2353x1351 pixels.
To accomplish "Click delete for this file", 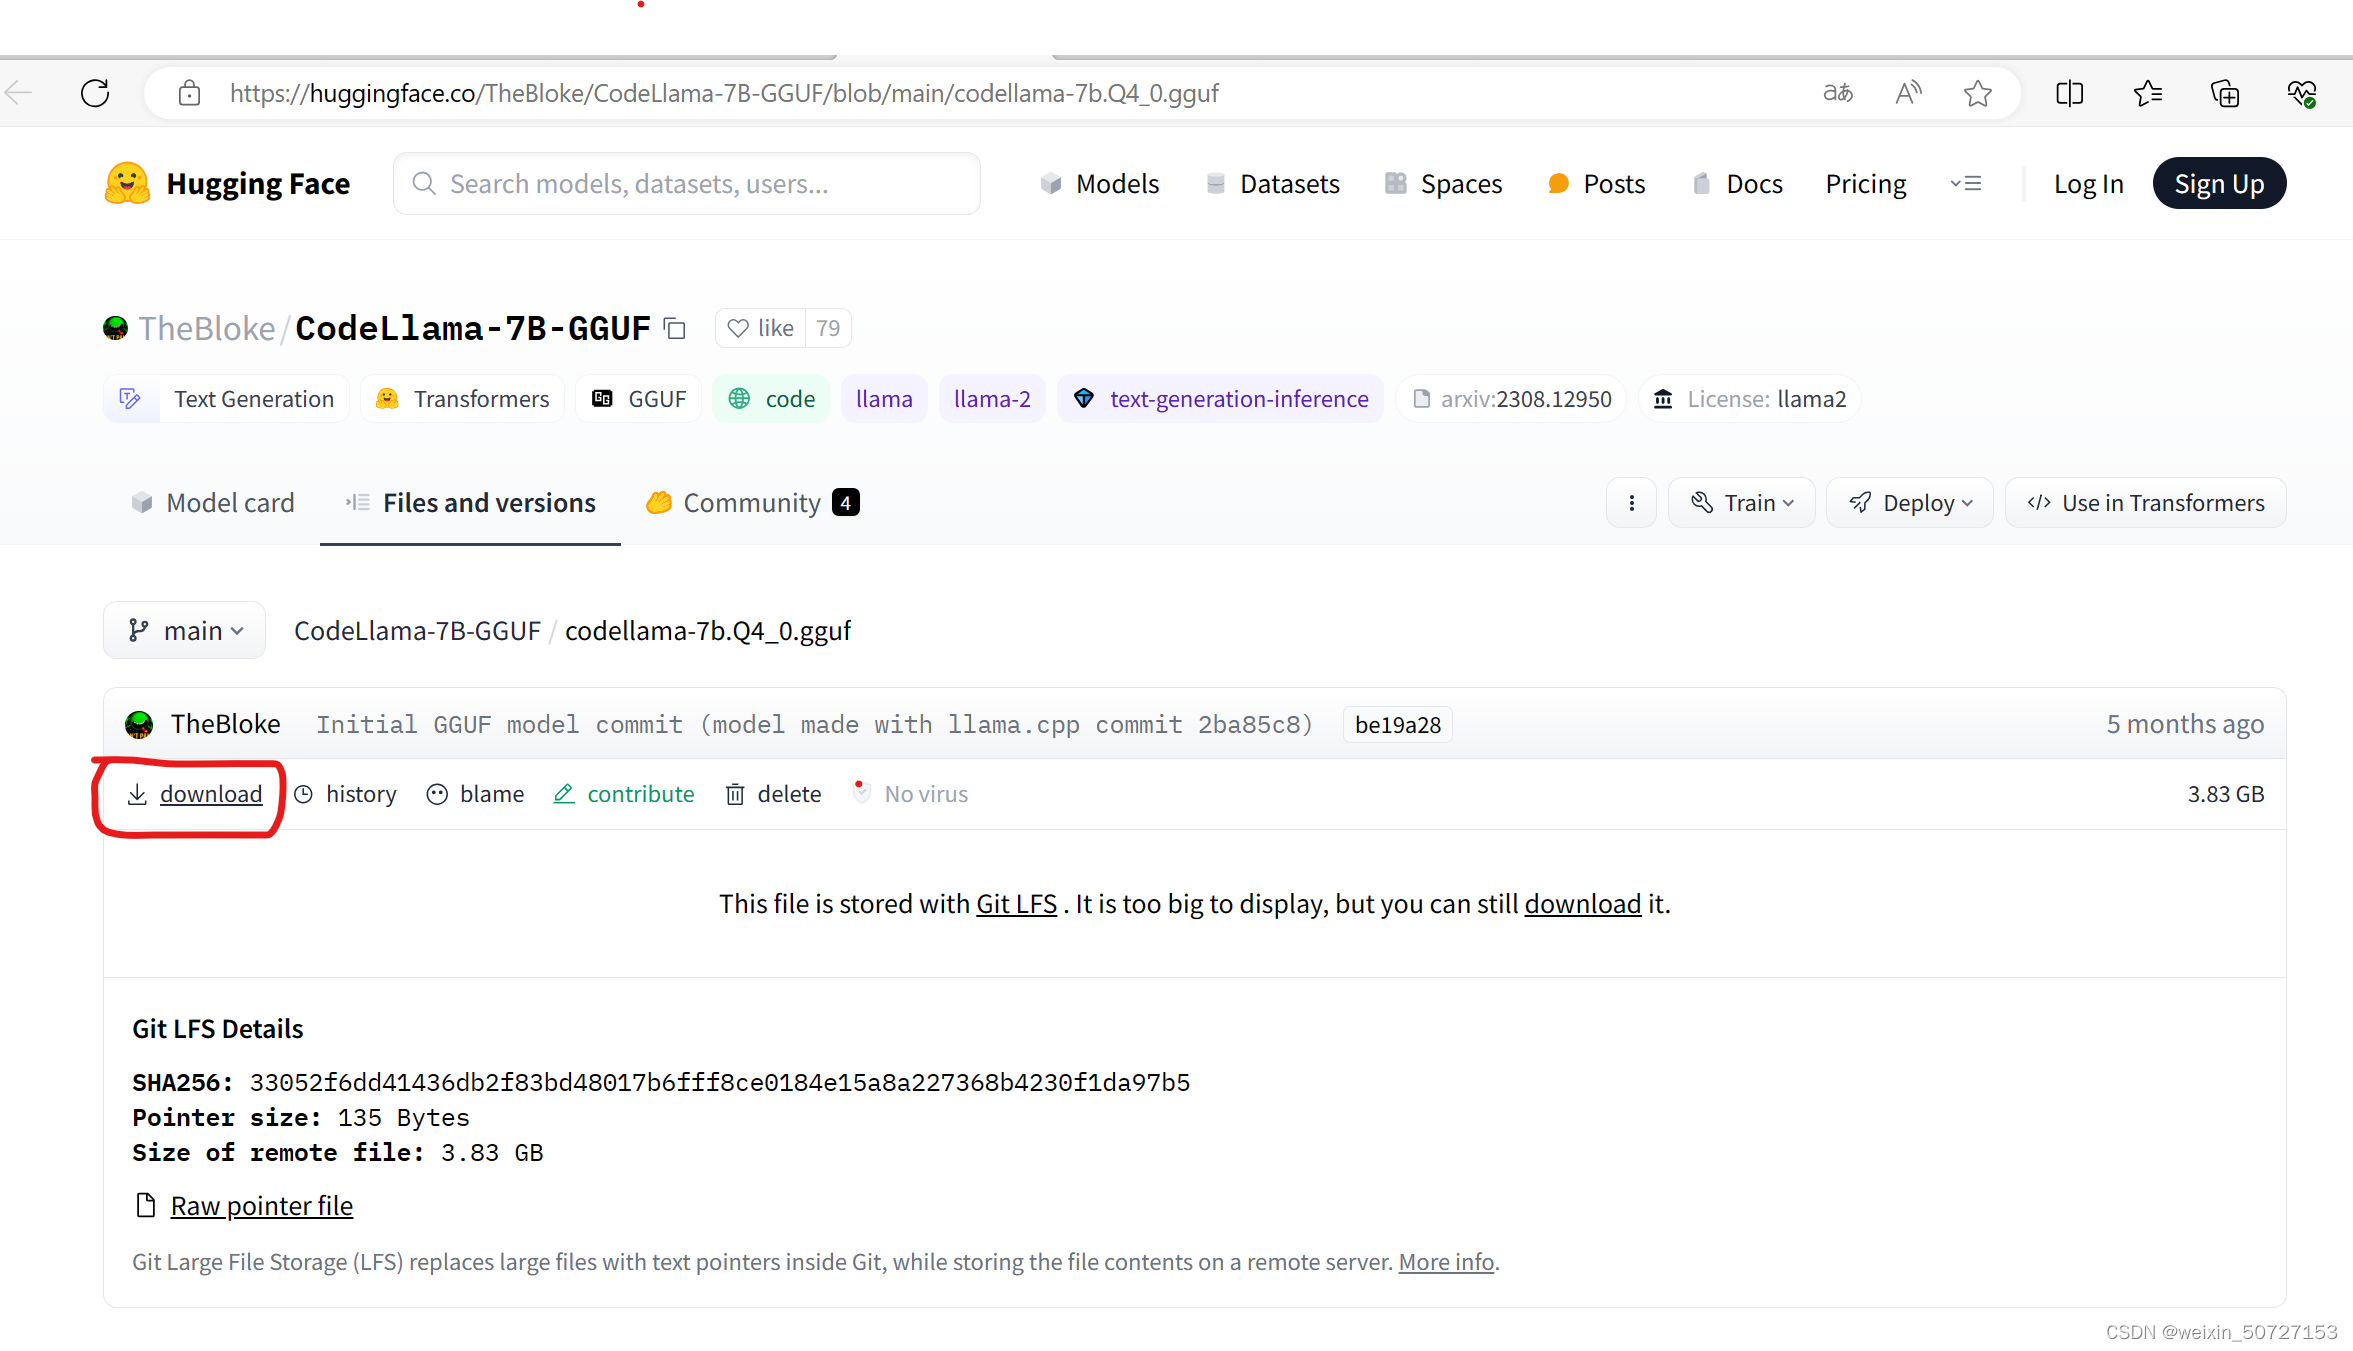I will 773,794.
